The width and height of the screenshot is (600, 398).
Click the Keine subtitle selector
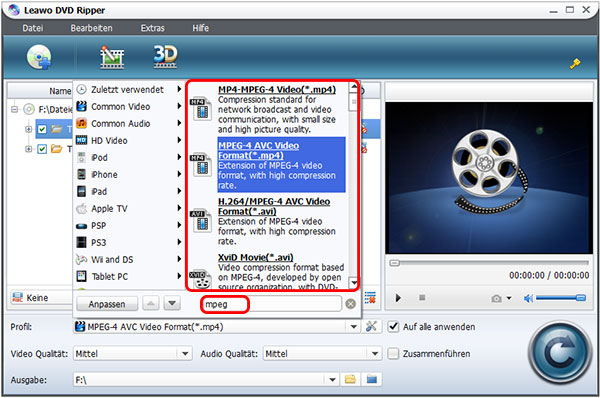coord(41,298)
